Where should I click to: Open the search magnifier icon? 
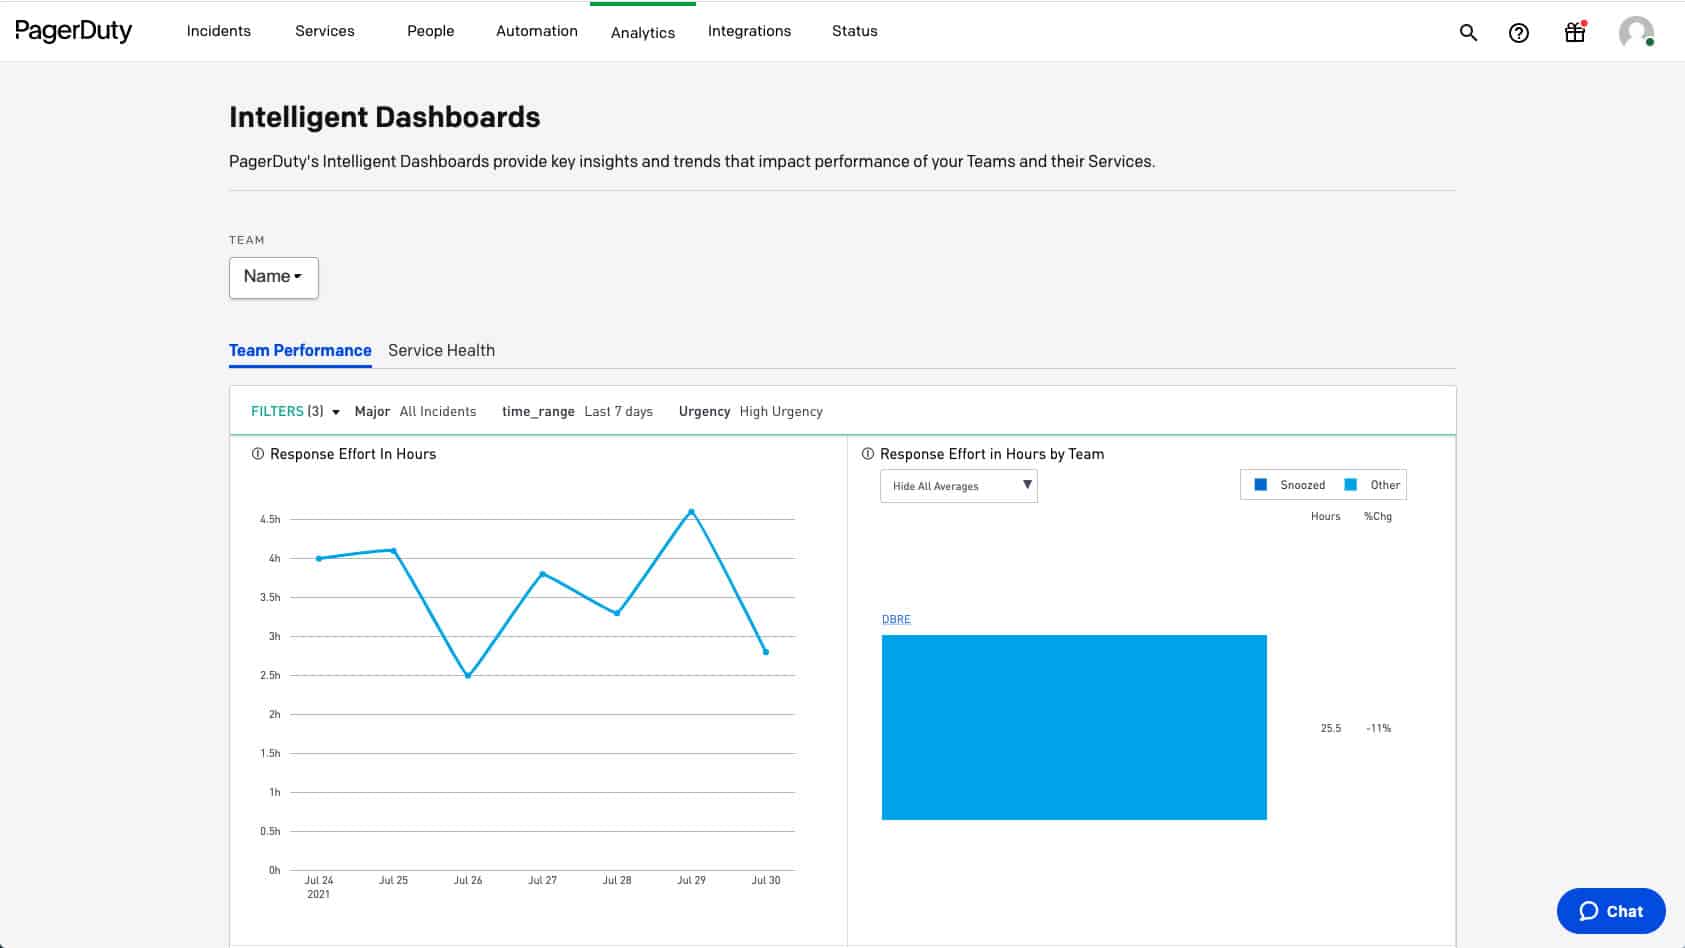point(1468,32)
